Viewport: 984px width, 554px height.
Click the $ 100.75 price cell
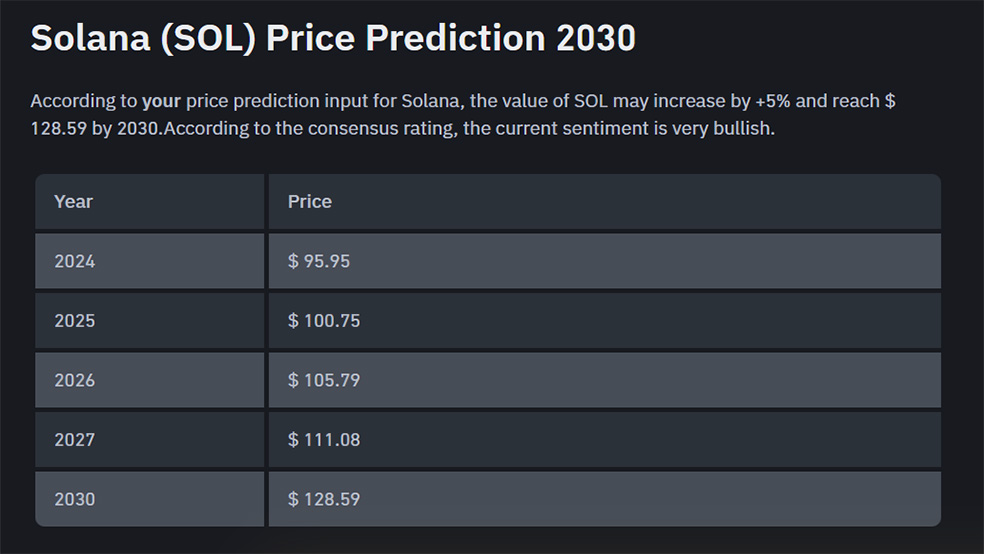point(605,321)
